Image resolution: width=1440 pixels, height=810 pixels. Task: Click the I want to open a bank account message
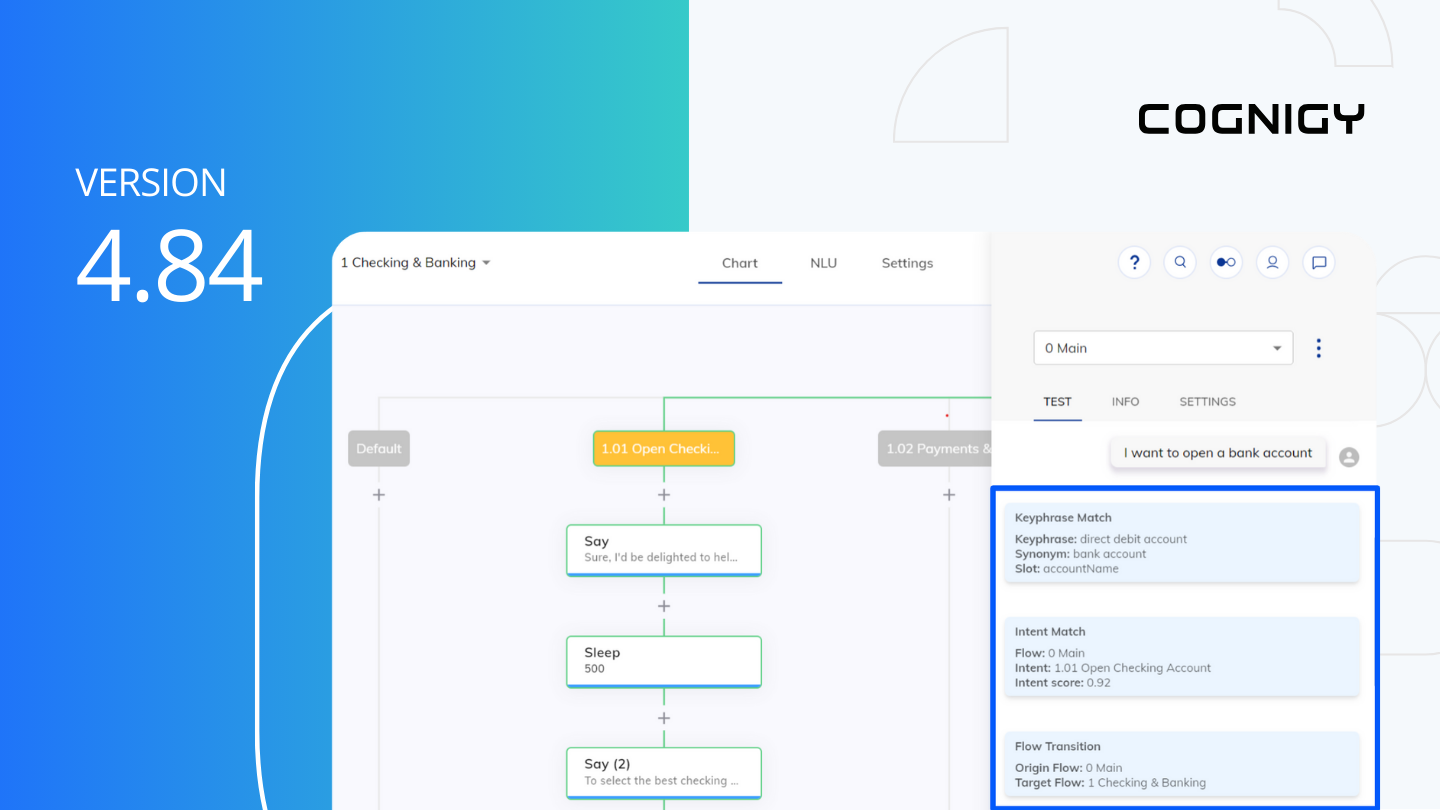point(1217,452)
